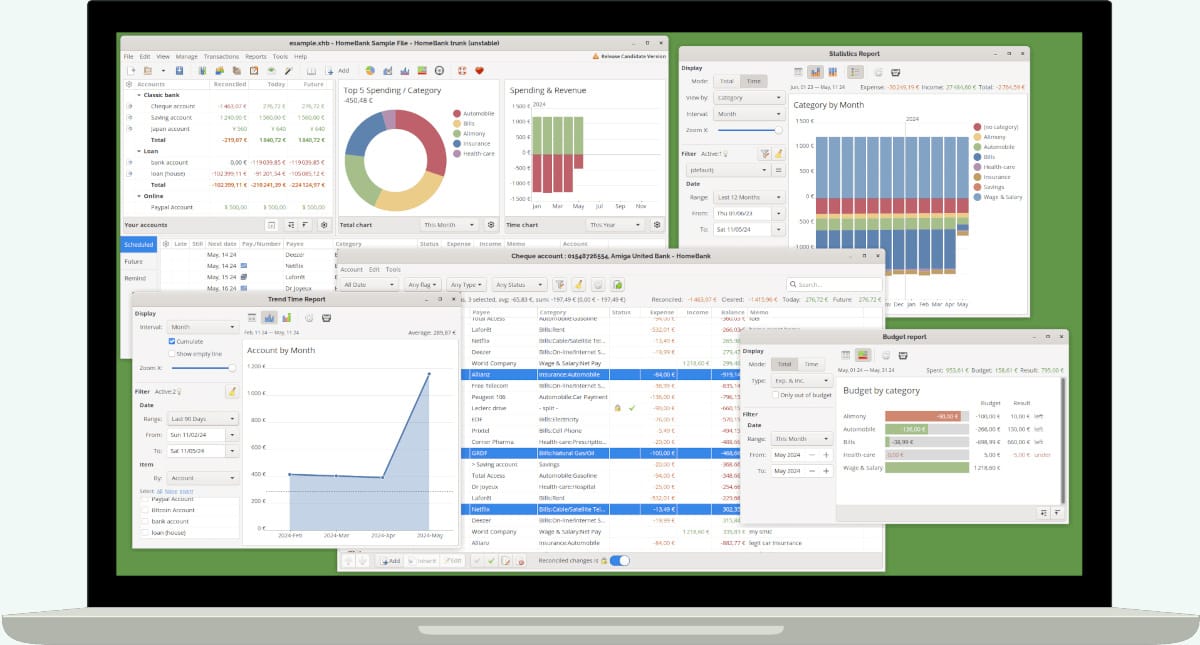Tick the bank account checkbox in Trend report
Image resolution: width=1200 pixels, height=645 pixels.
tap(143, 521)
